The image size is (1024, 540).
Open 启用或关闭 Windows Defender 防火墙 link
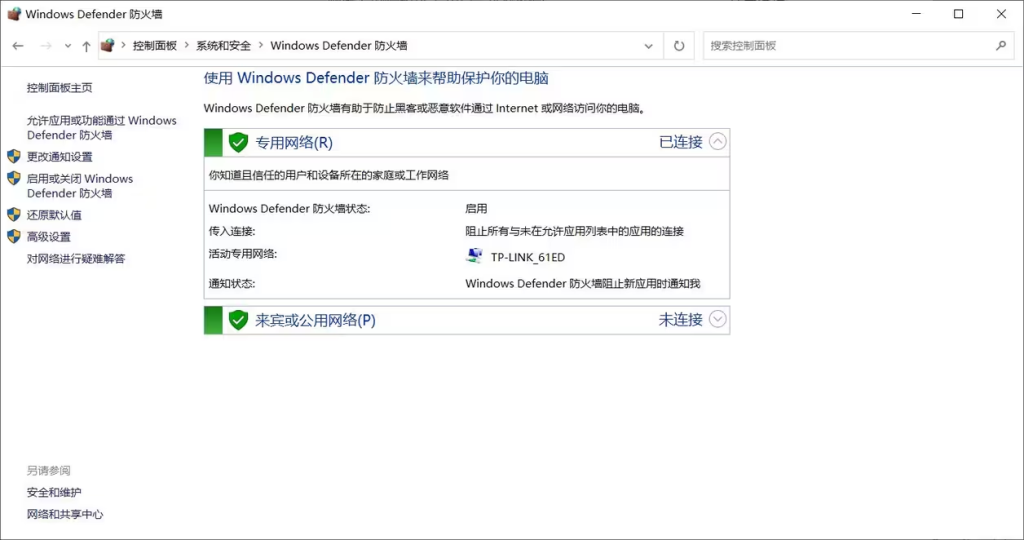80,186
